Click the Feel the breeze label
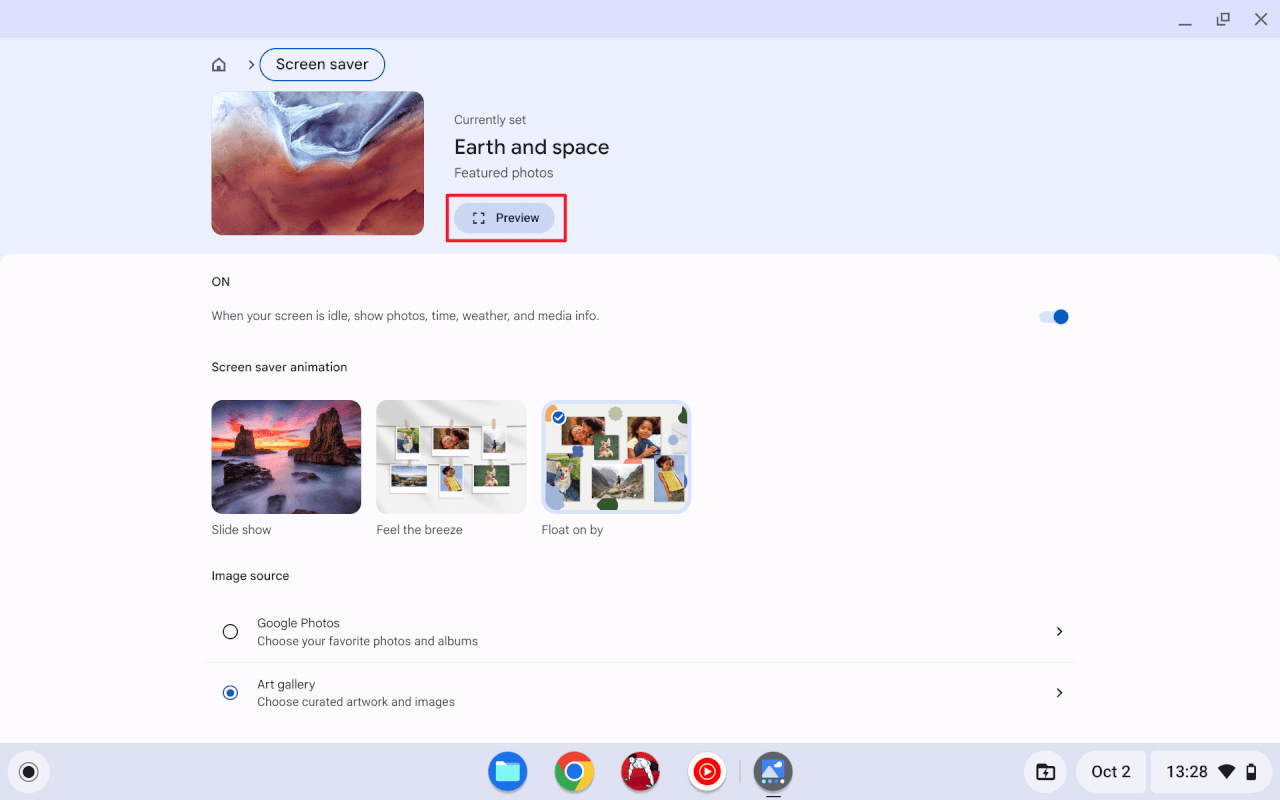Screen dimensions: 1280x800 [x=419, y=530]
